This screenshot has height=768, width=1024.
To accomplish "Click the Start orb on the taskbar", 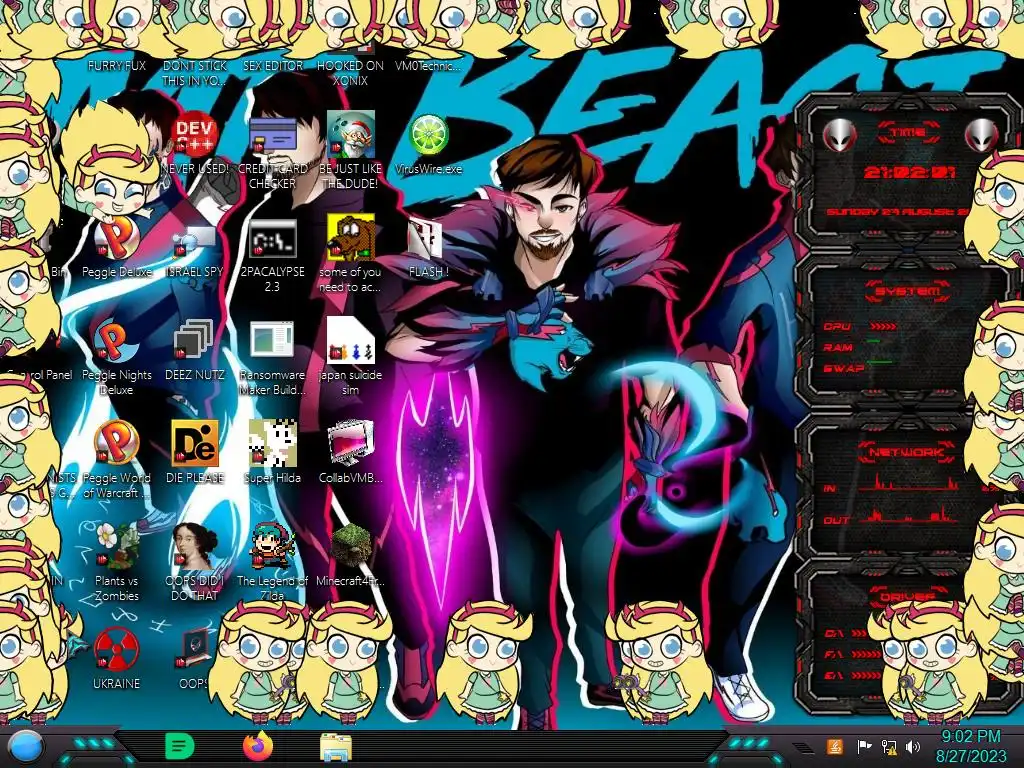I will click(26, 747).
